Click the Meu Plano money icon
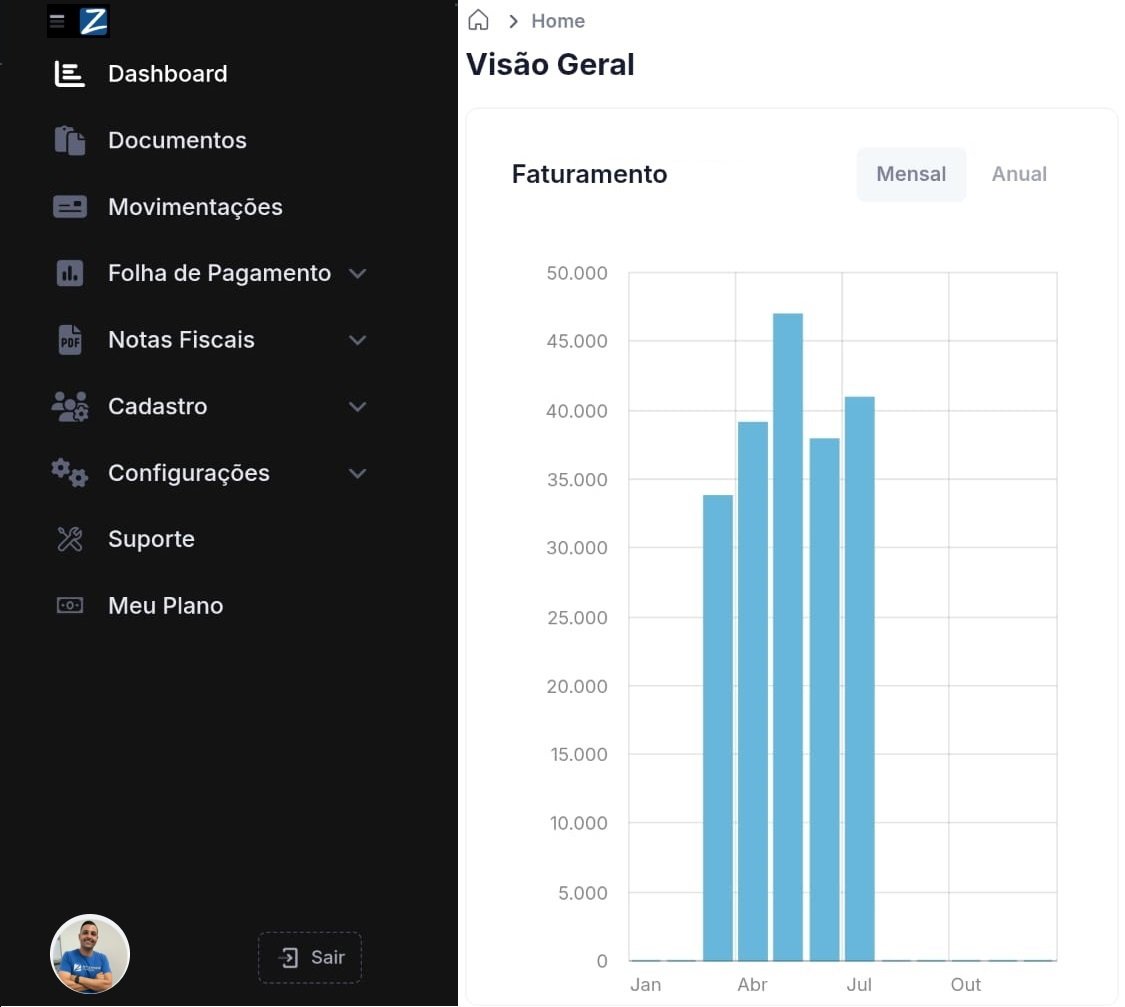Screen dimensions: 1125x1007 69,606
